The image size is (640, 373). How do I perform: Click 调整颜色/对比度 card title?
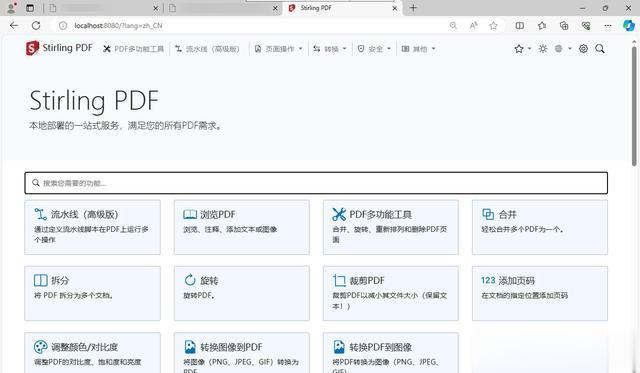pos(84,347)
